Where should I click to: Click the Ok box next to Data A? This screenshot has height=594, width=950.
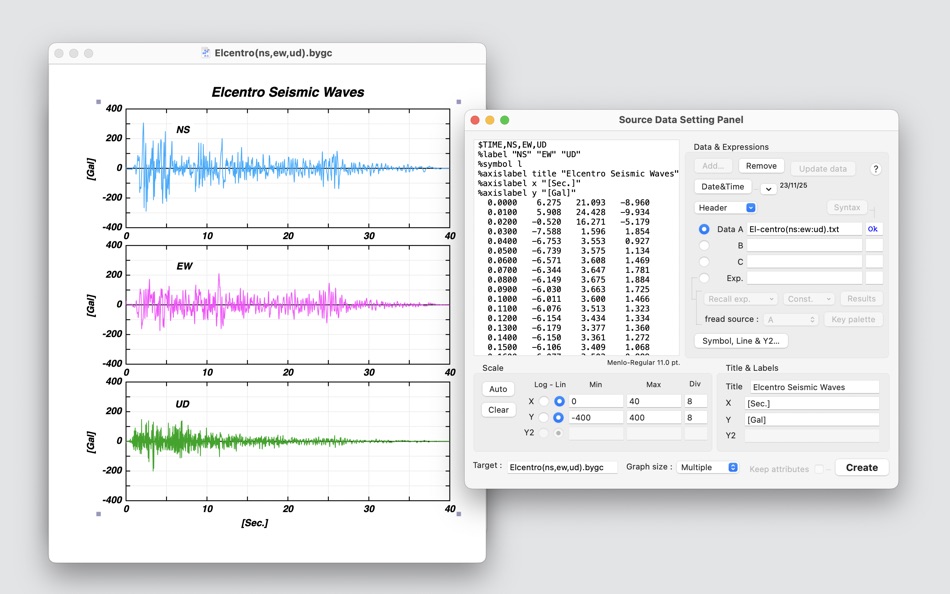[873, 229]
